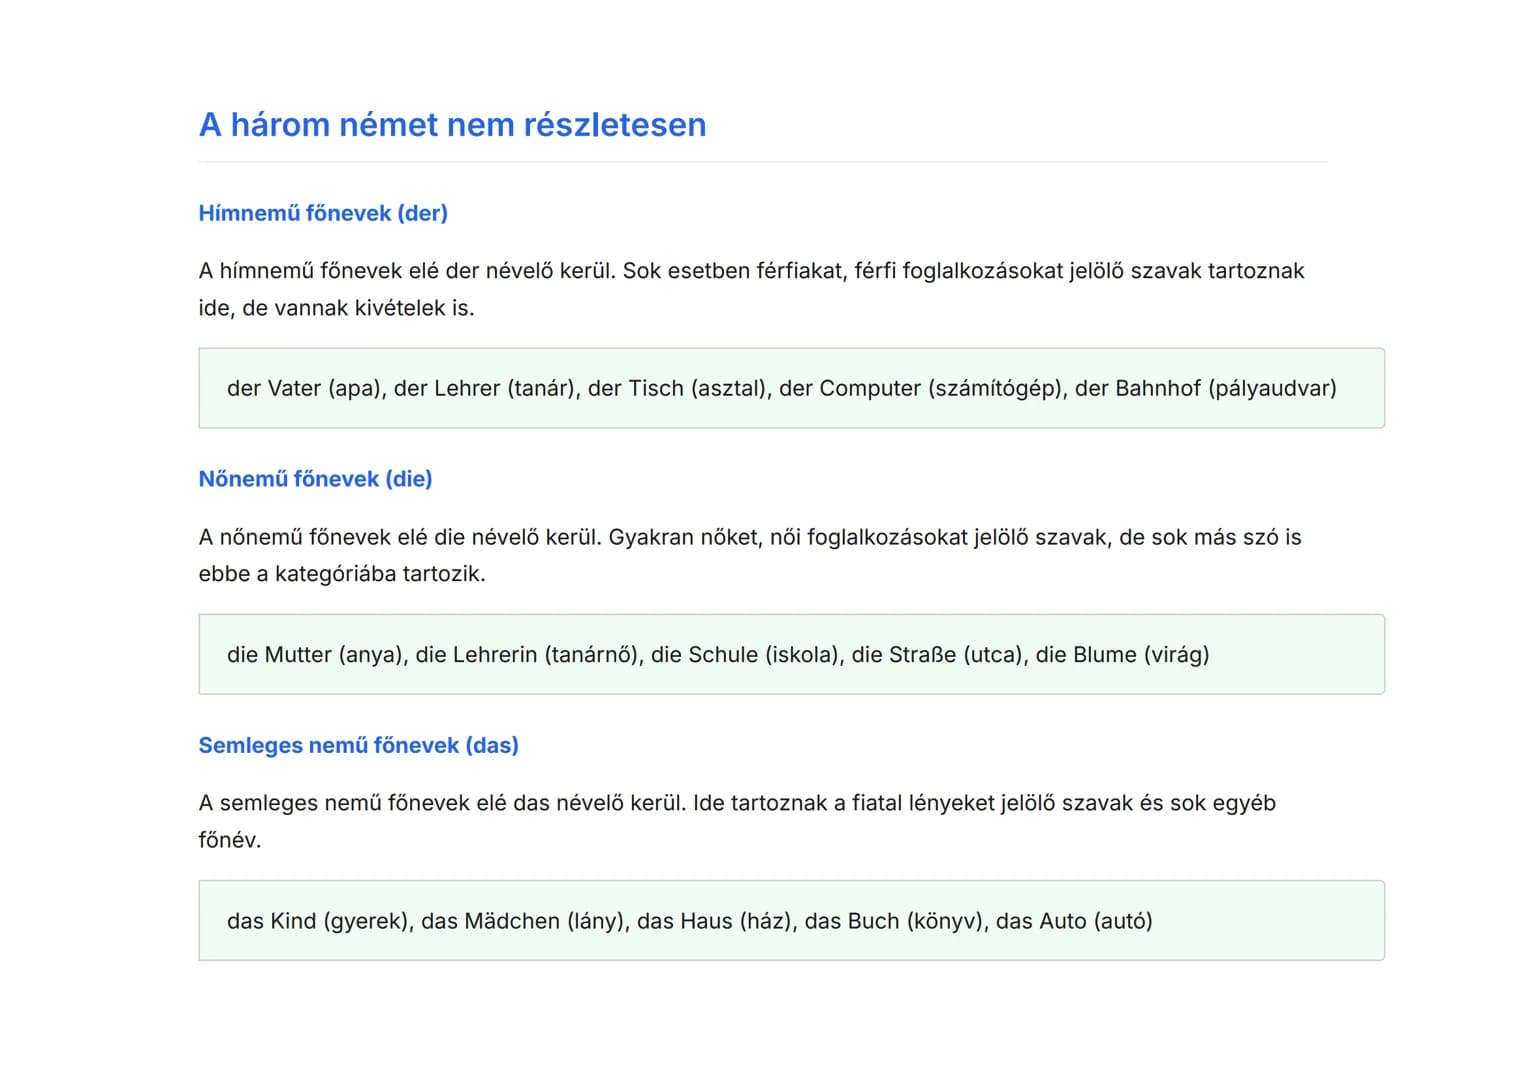Click the "Nőnemű főnevek (die)" subheading
Viewport: 1527px width, 1080px height.
coord(315,479)
